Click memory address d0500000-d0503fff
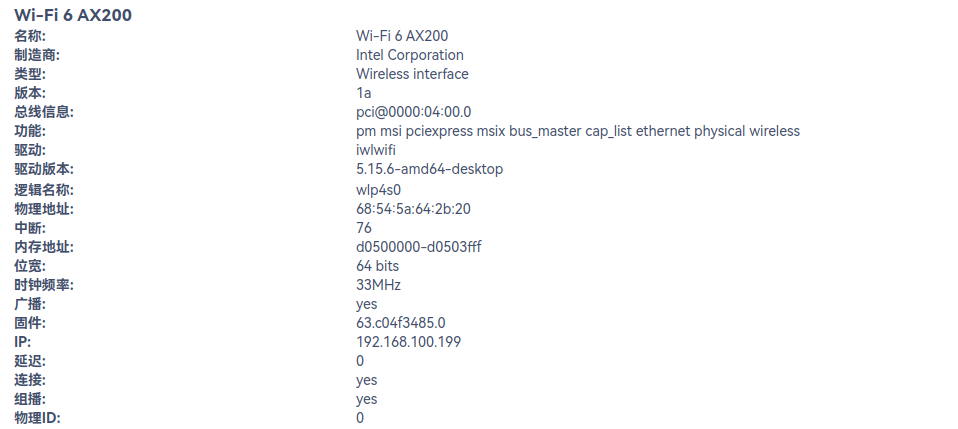The image size is (958, 429). click(418, 247)
